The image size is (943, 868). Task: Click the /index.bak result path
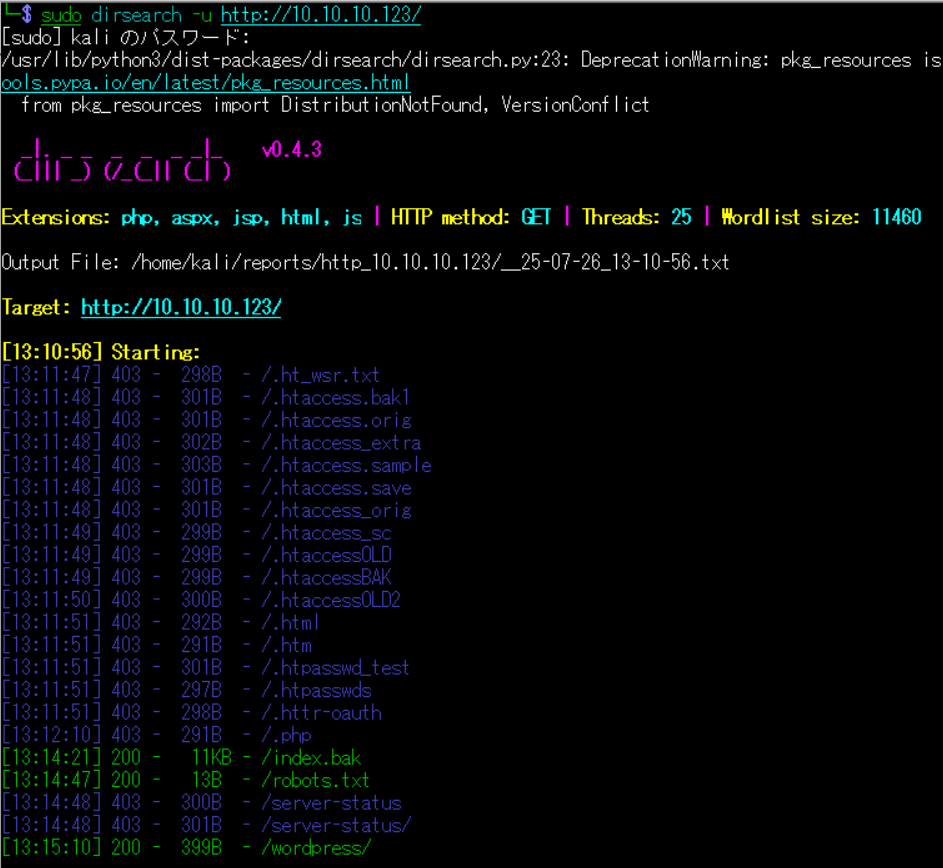(310, 758)
